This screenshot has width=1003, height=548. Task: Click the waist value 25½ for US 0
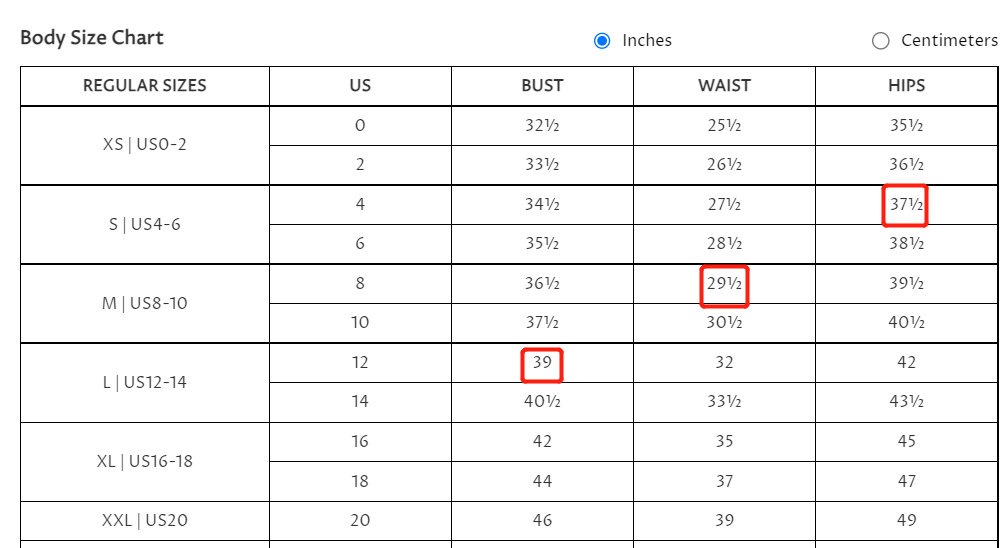coord(724,126)
